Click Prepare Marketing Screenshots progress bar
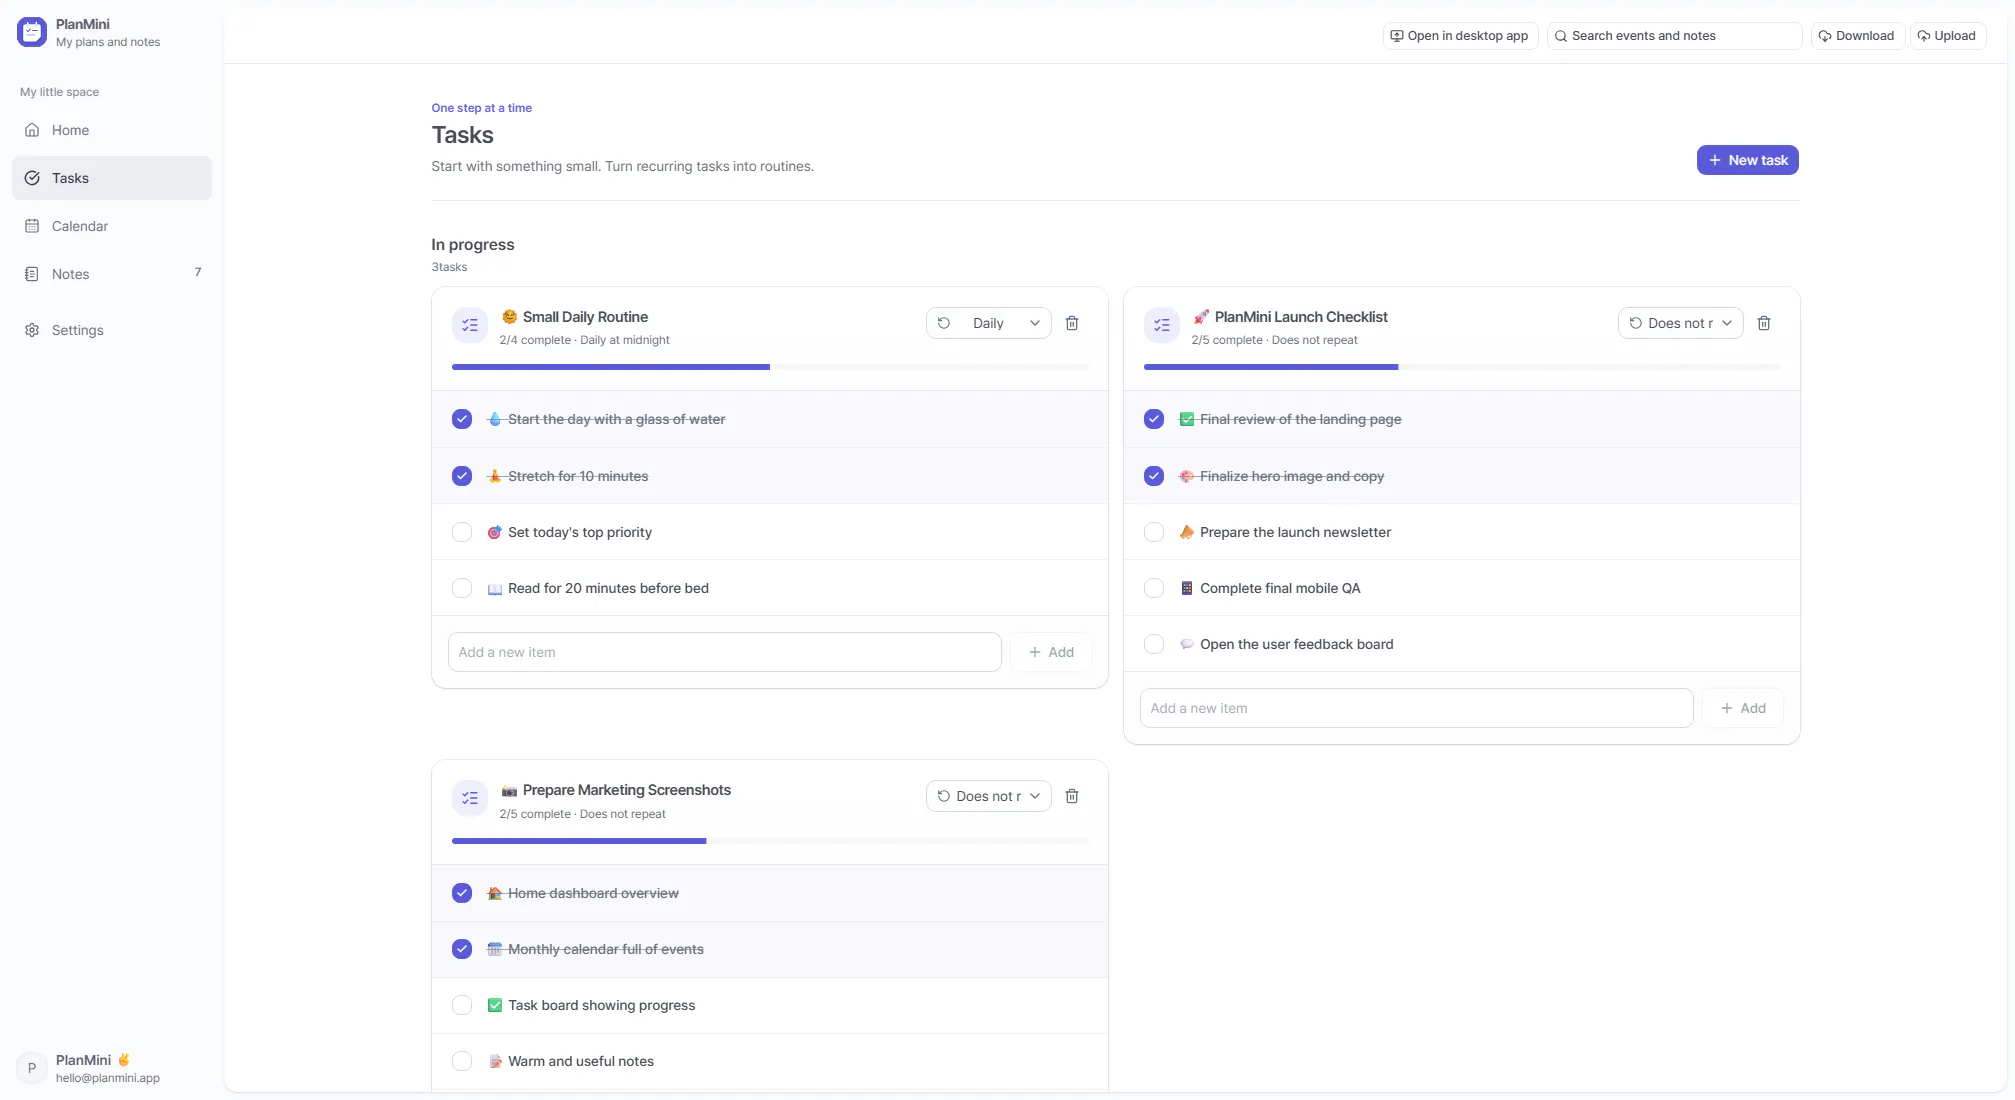Image resolution: width=2015 pixels, height=1100 pixels. tap(770, 841)
